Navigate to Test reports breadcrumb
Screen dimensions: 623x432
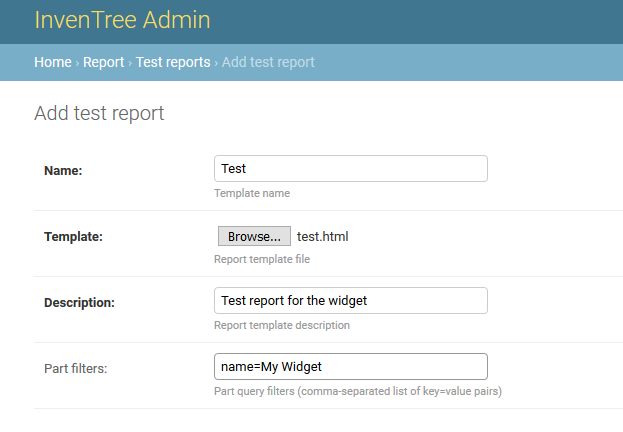[x=173, y=62]
